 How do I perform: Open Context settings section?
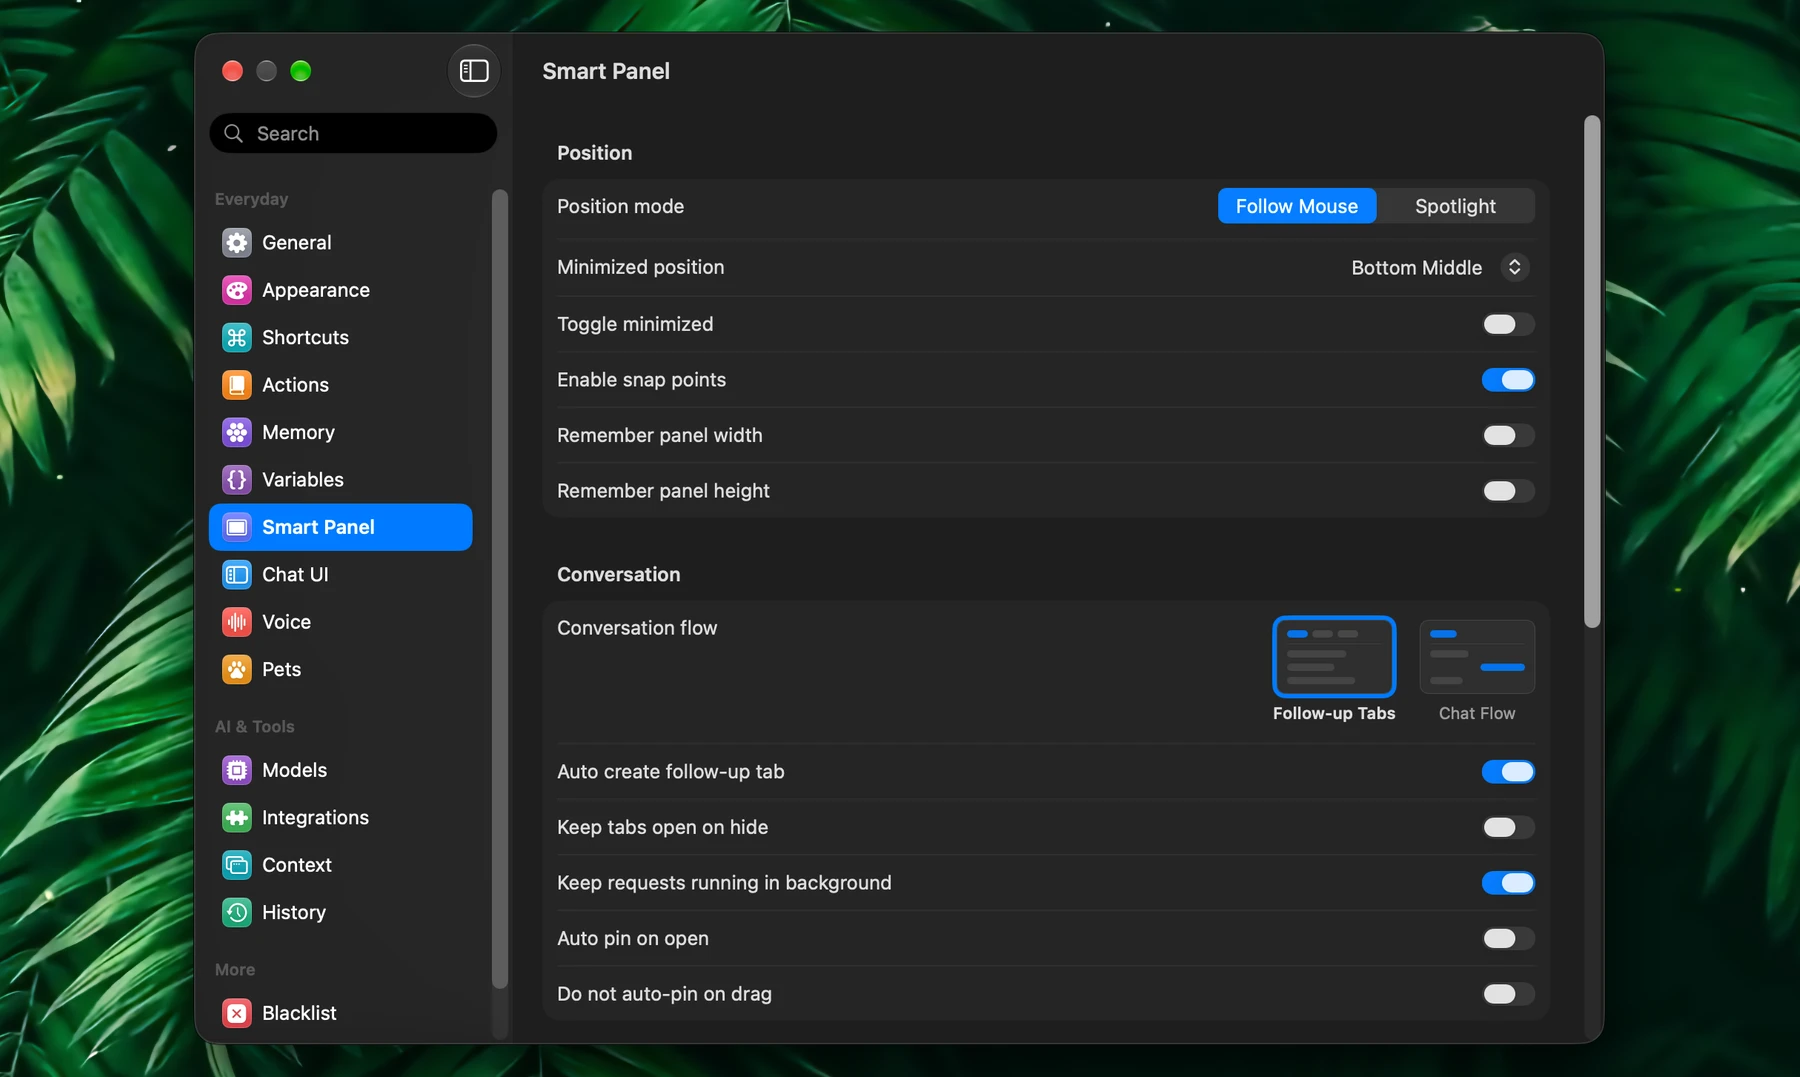pos(340,865)
